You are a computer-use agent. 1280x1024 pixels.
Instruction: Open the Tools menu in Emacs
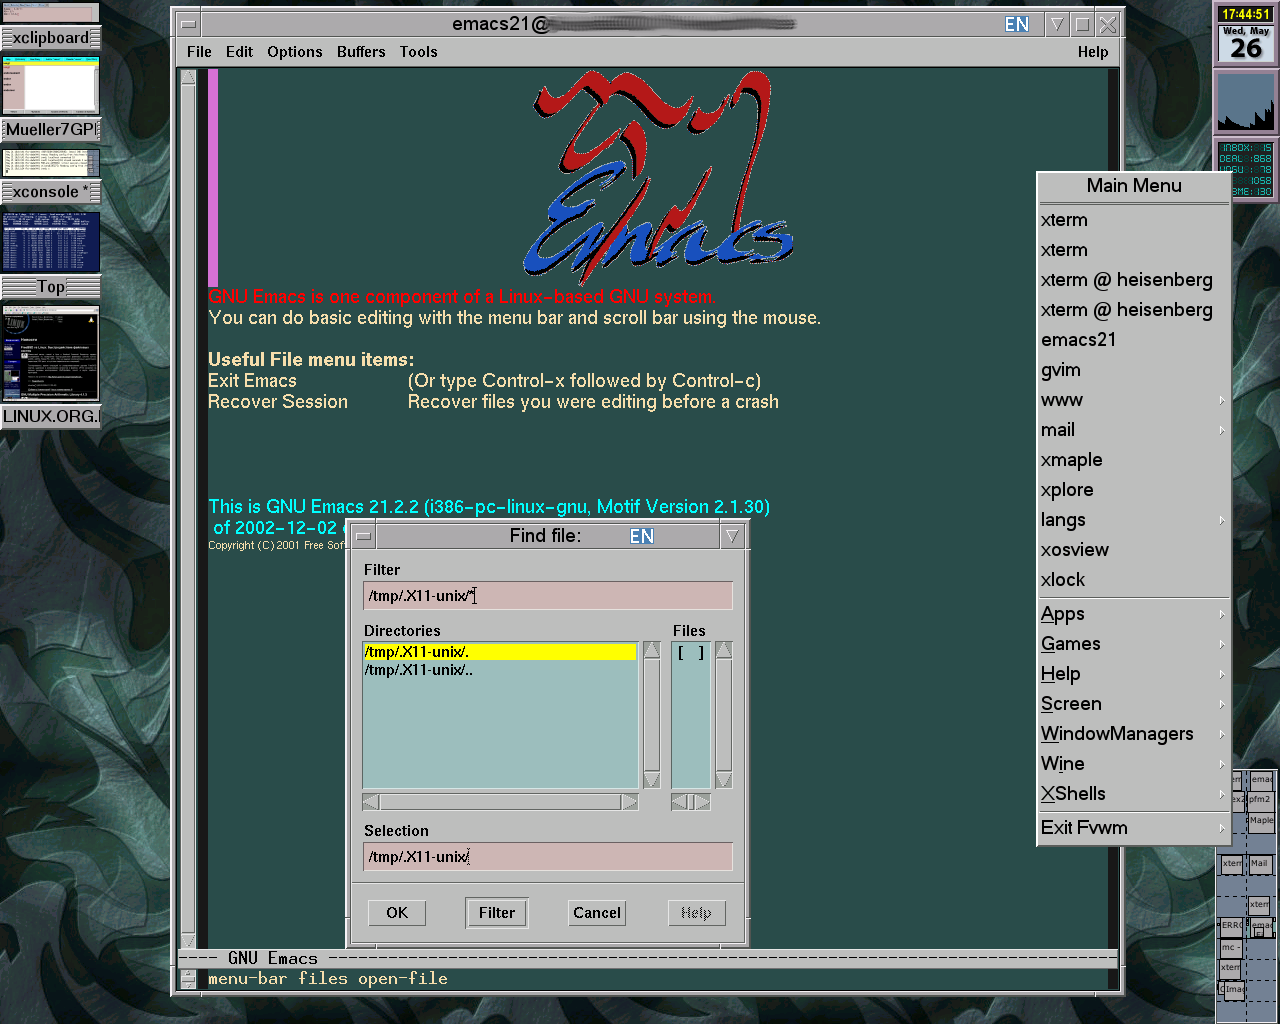418,52
